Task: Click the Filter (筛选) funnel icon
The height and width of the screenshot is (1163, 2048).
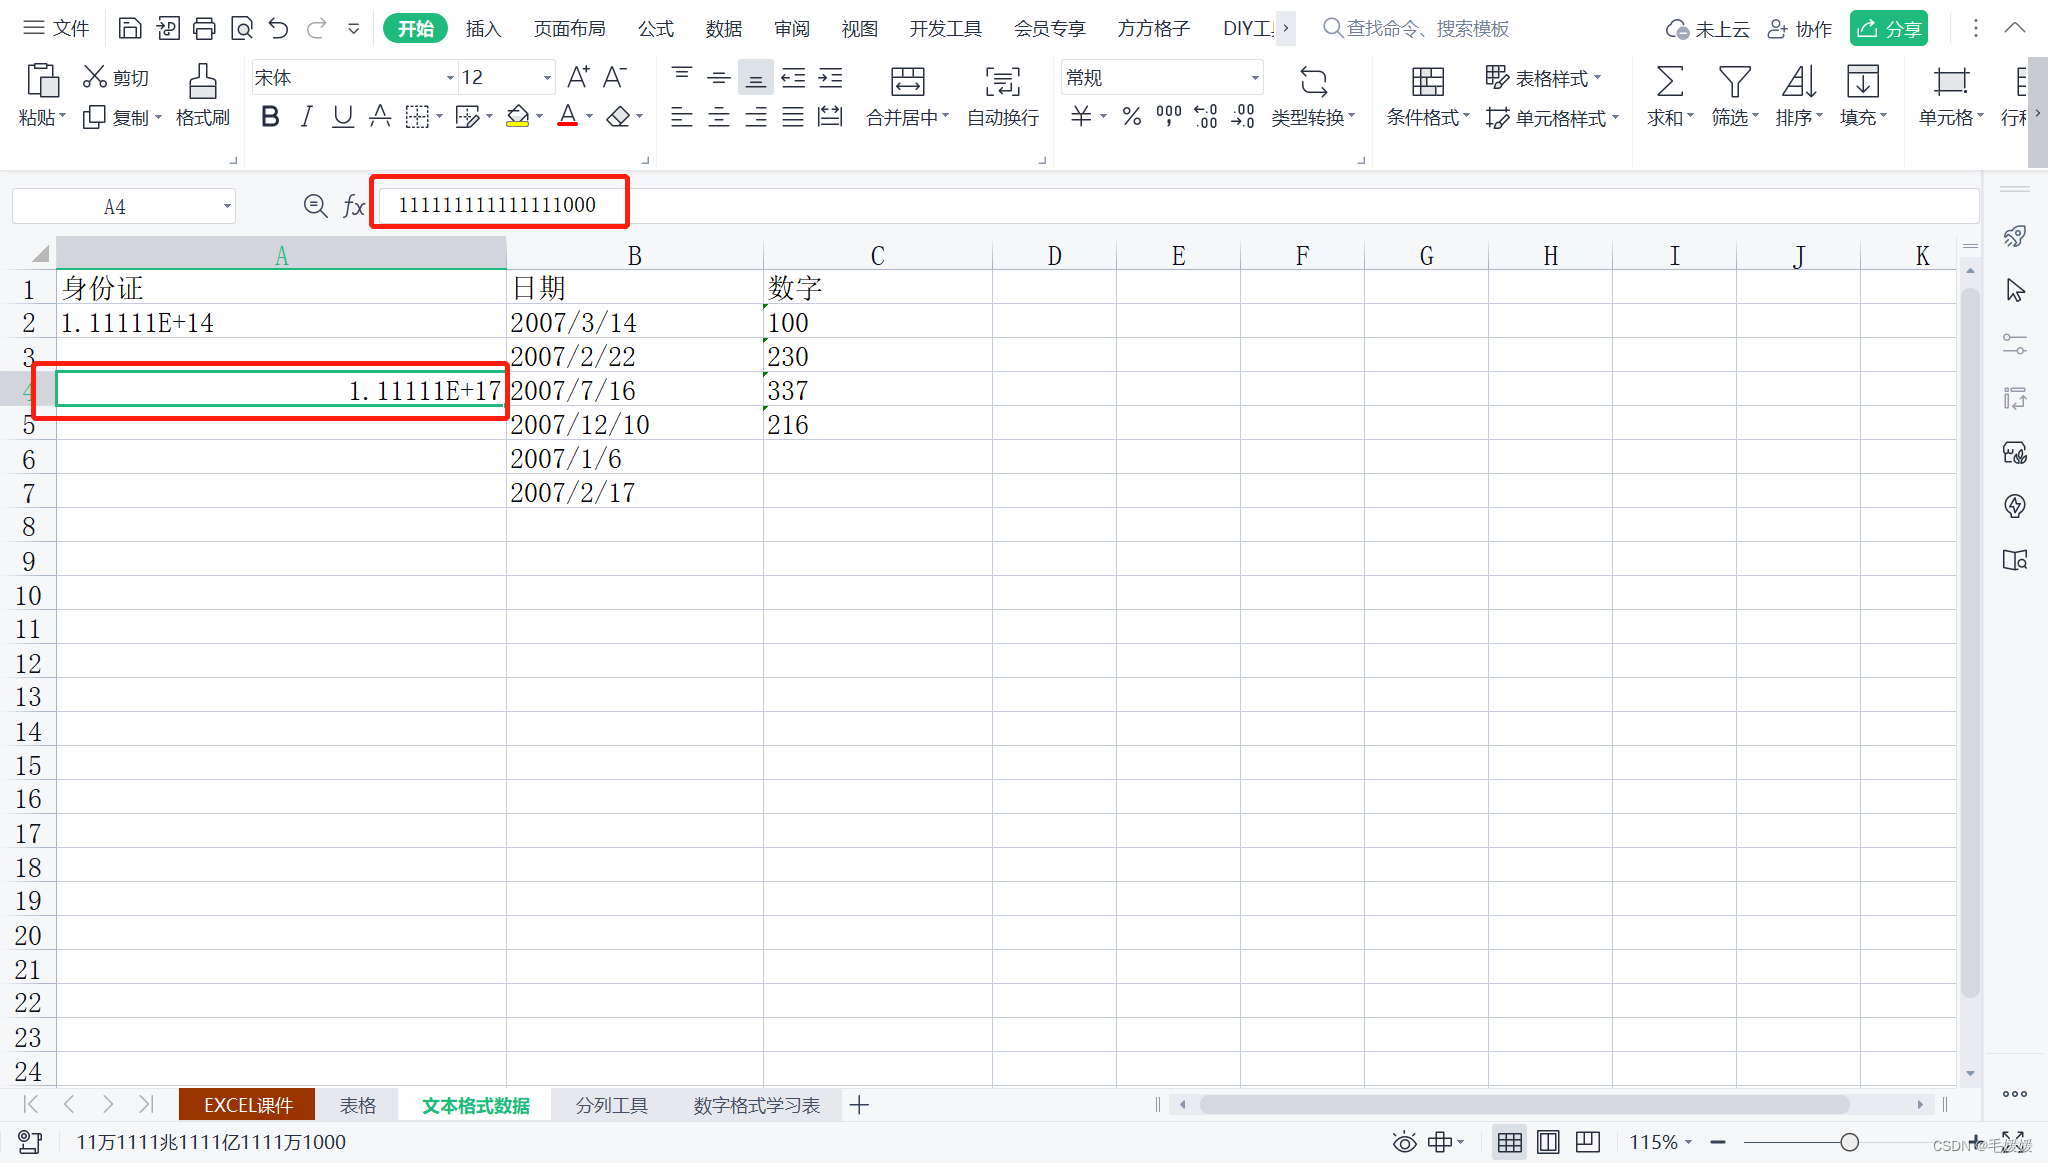Action: (x=1733, y=82)
